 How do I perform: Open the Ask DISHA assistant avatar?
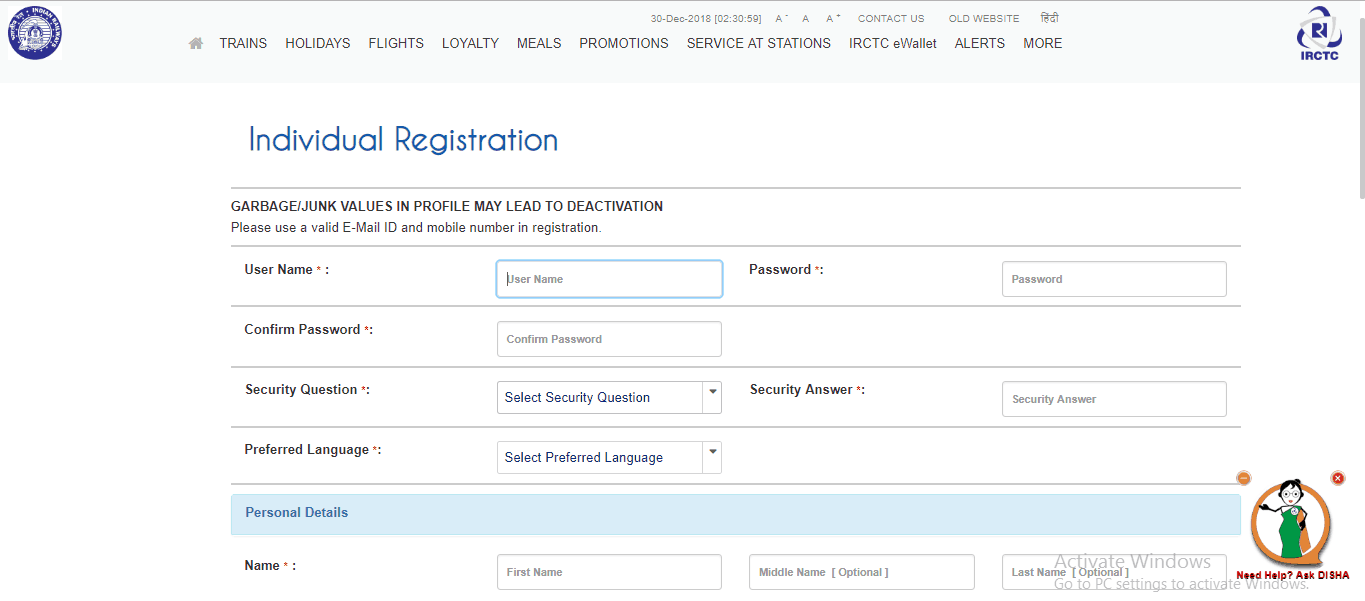tap(1291, 524)
